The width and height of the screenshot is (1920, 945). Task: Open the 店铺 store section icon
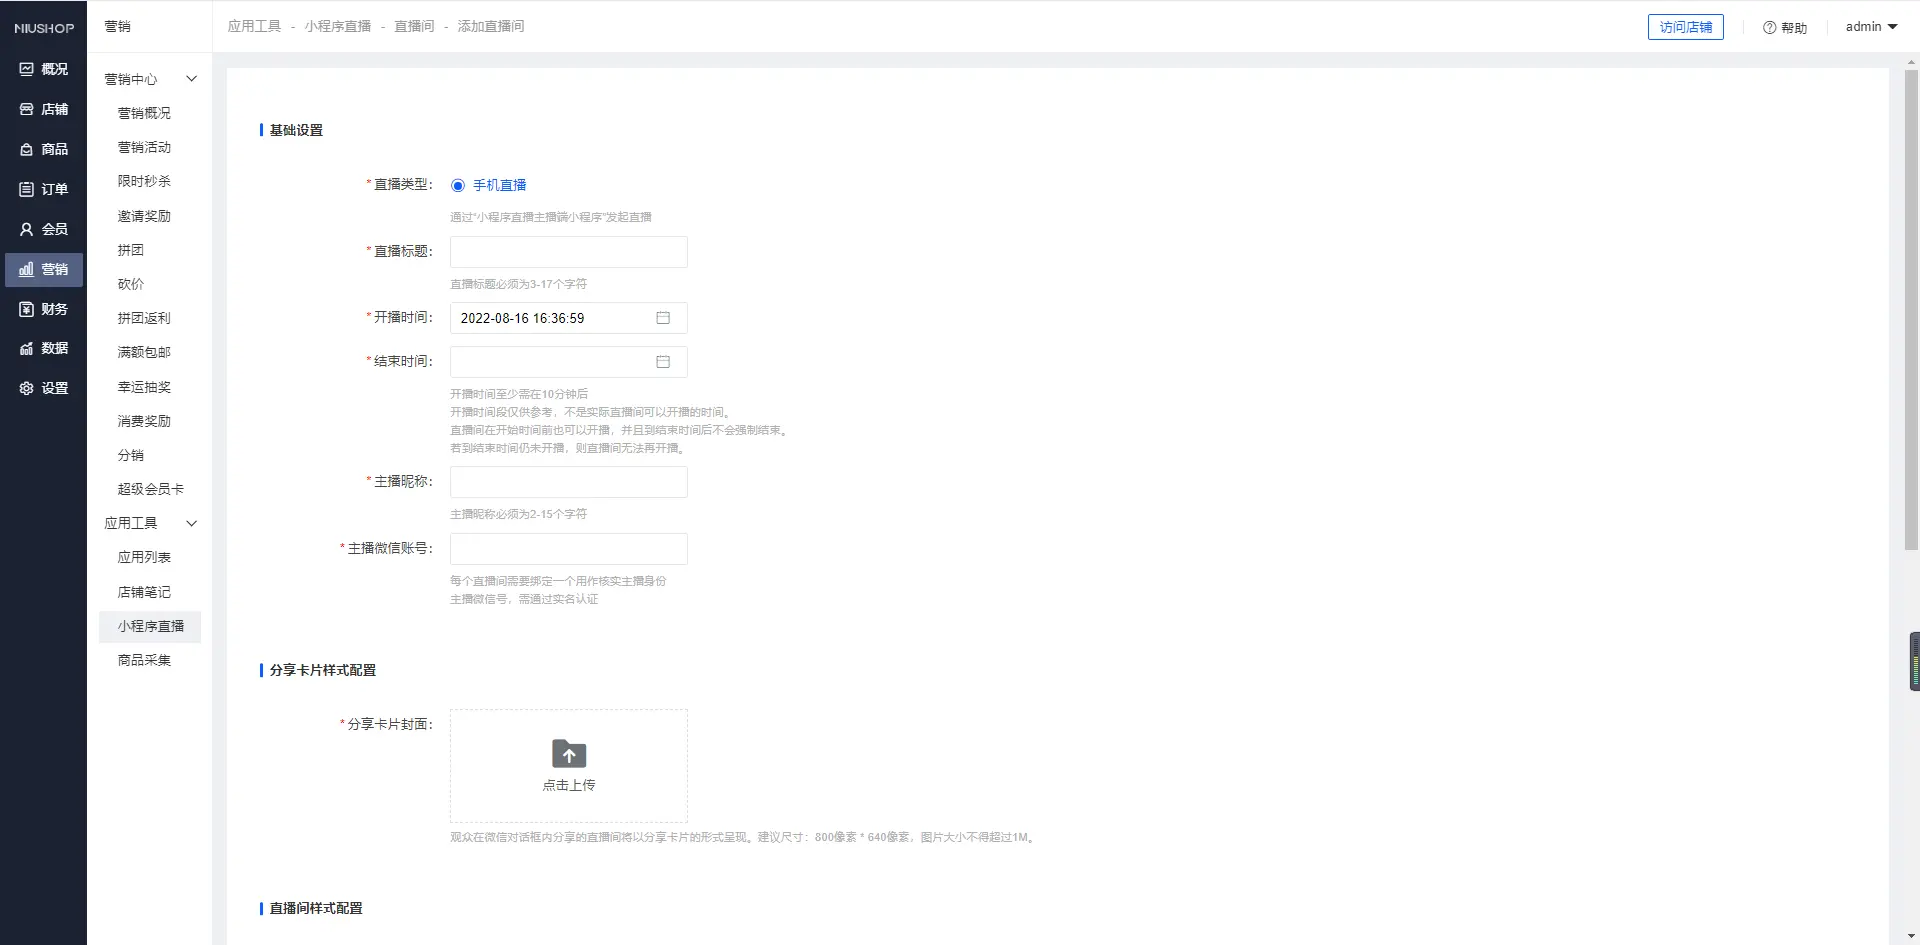click(27, 109)
